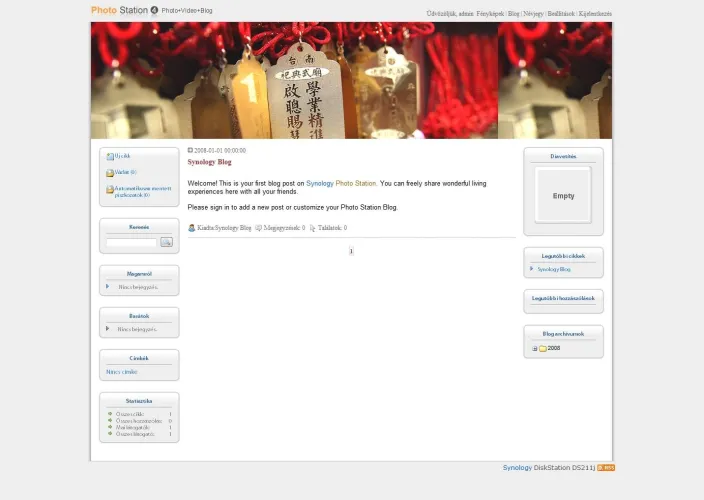704x500 pixels.
Task: Click the author icon beside Kiadta
Action: [192, 228]
